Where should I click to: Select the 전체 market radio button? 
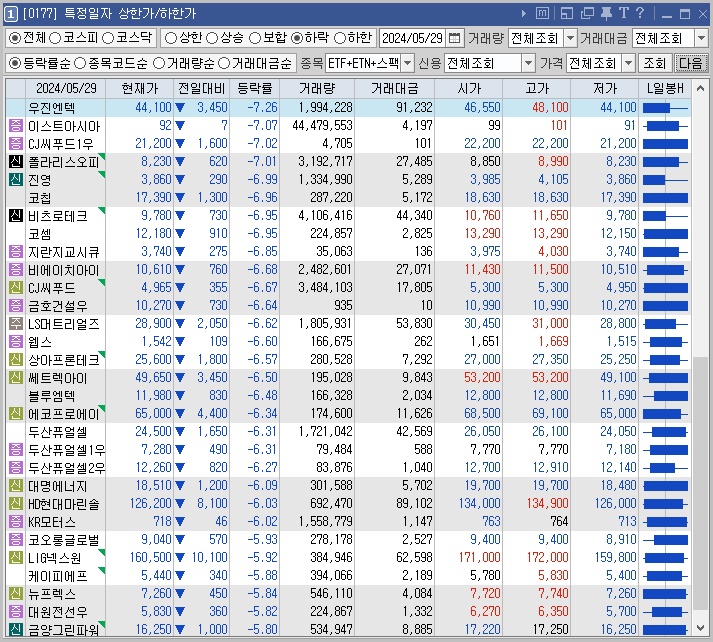[15, 38]
